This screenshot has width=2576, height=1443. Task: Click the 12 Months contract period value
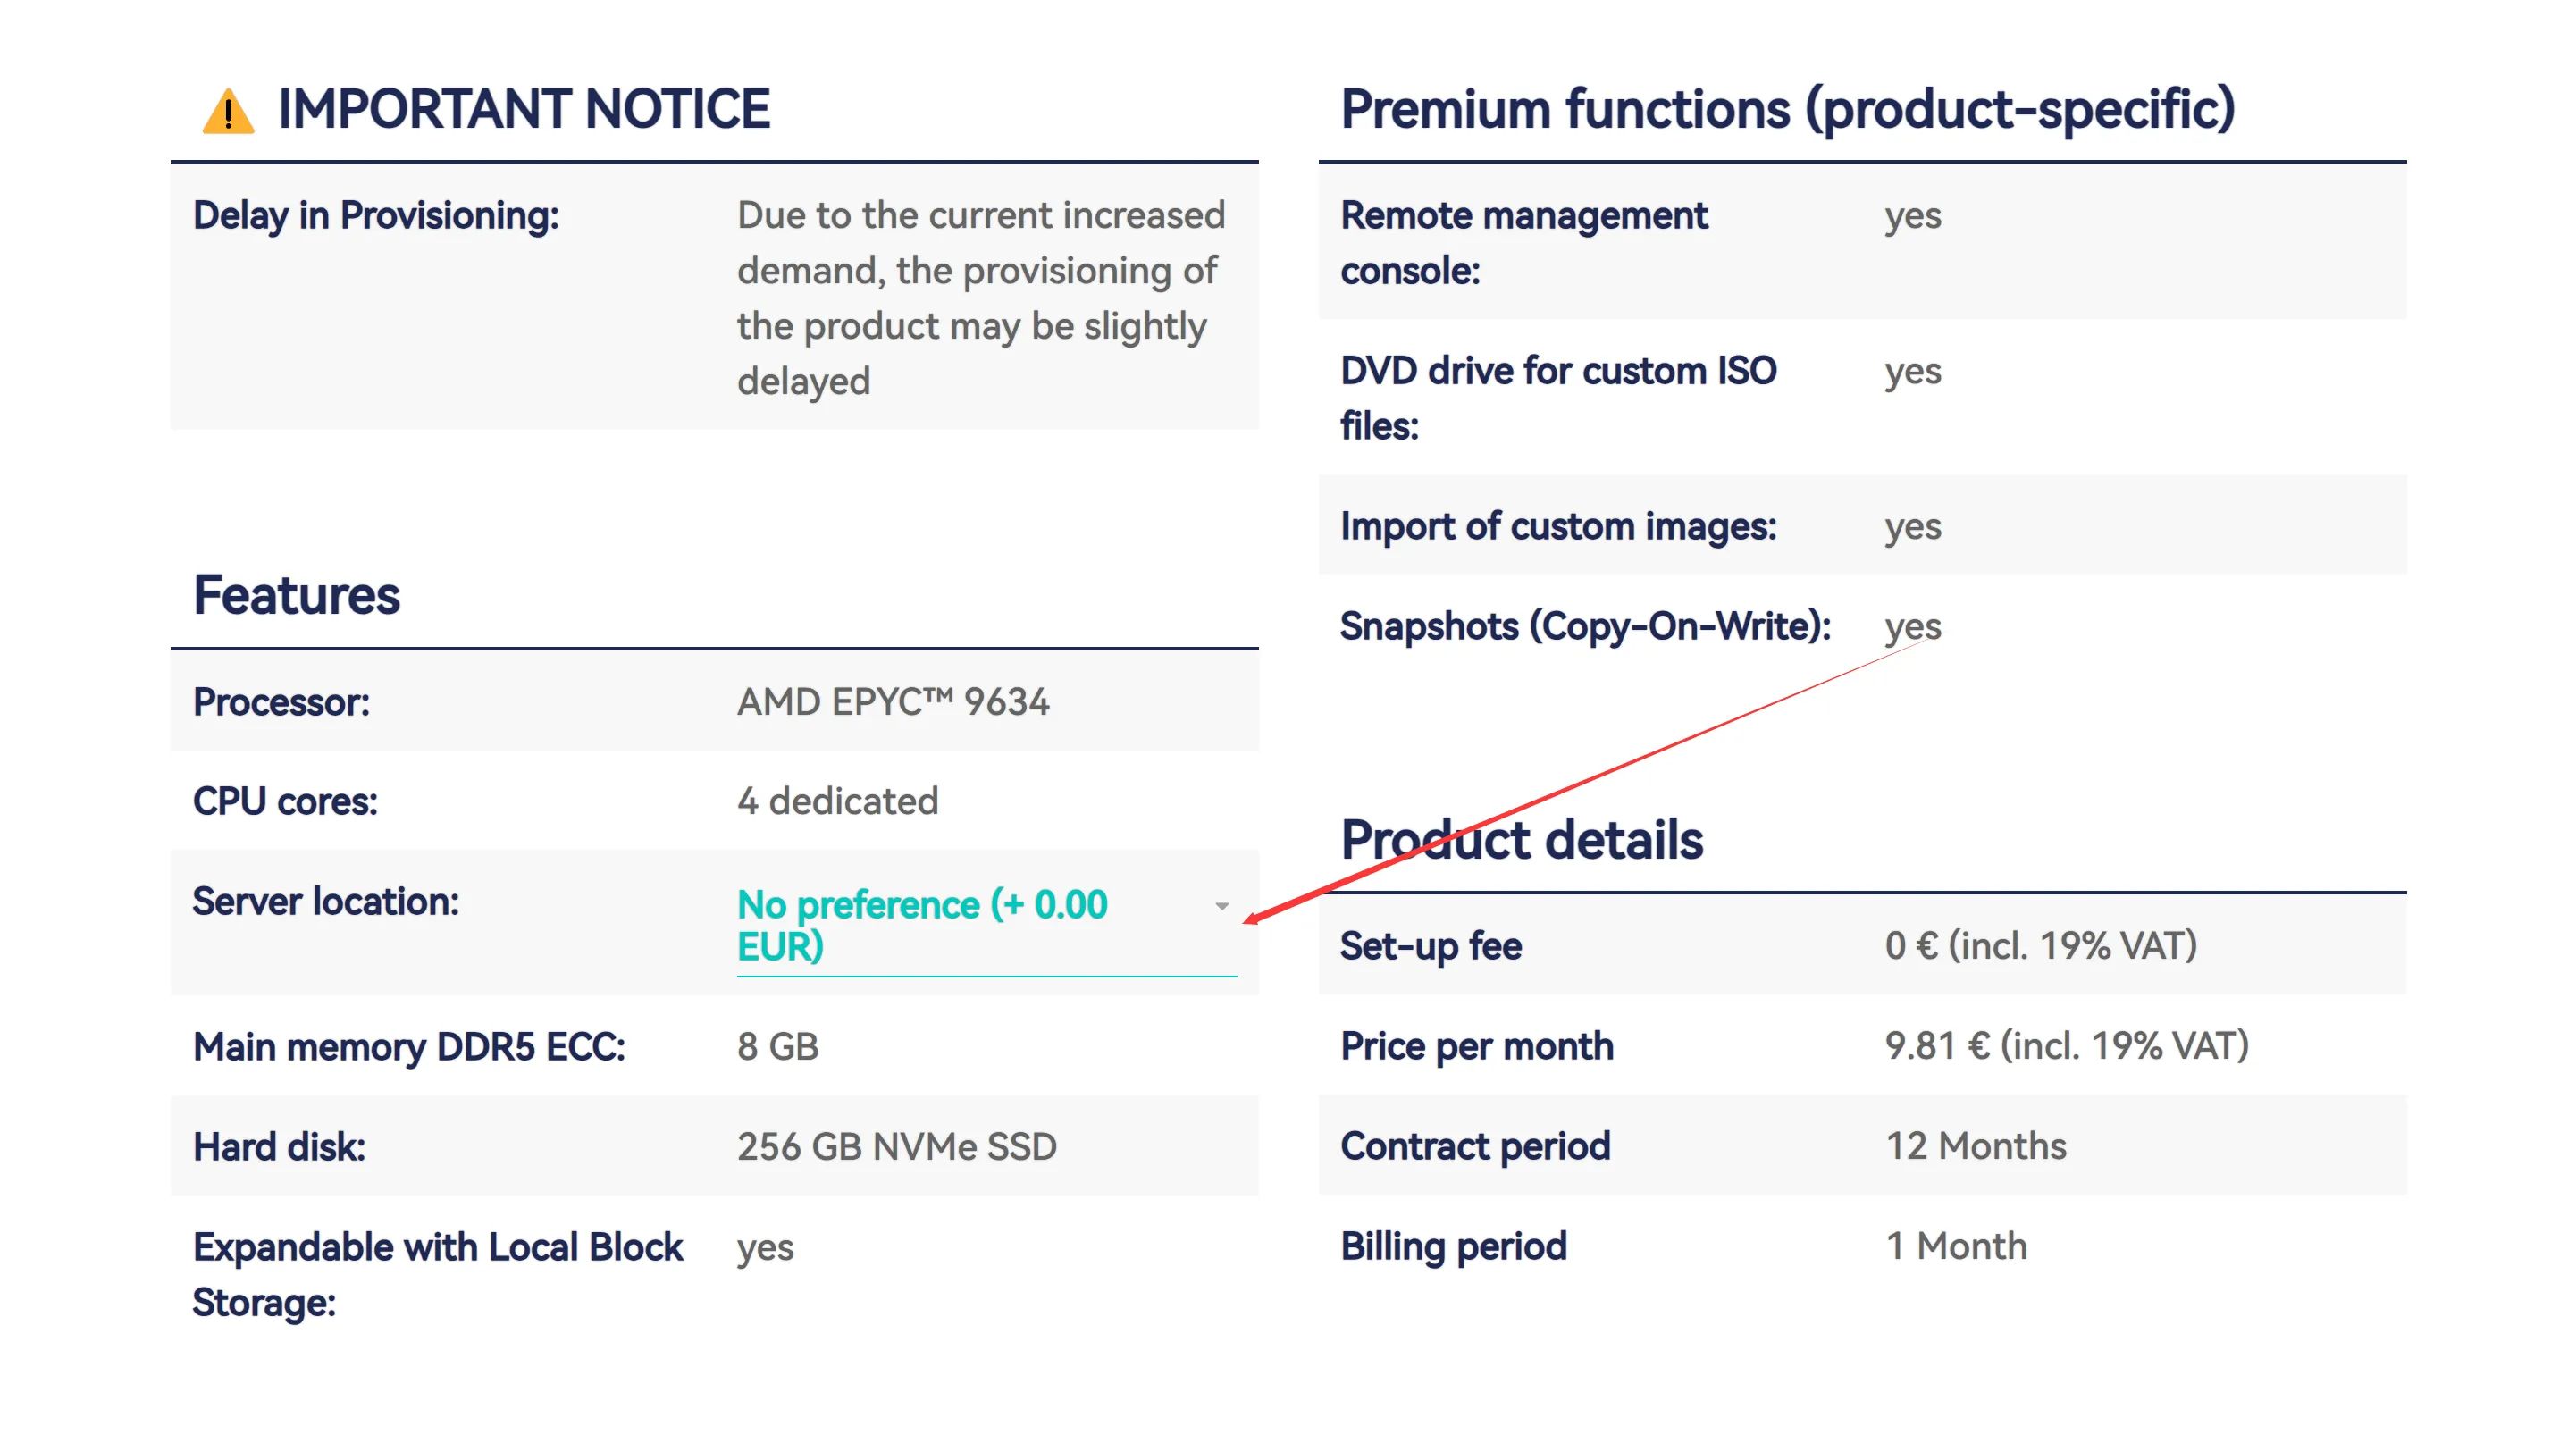point(1975,1146)
